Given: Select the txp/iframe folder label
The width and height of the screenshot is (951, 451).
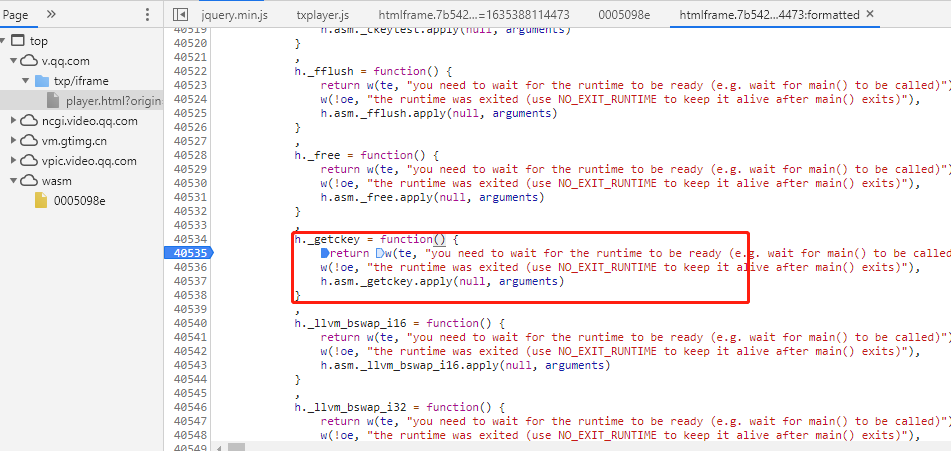Looking at the screenshot, I should point(81,81).
